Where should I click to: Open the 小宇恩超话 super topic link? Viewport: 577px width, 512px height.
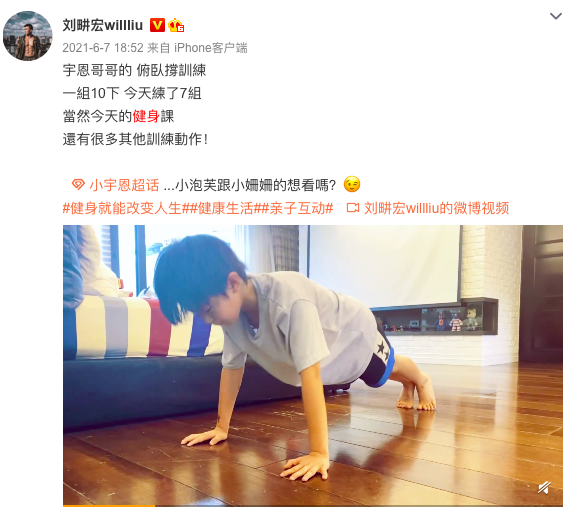(124, 185)
